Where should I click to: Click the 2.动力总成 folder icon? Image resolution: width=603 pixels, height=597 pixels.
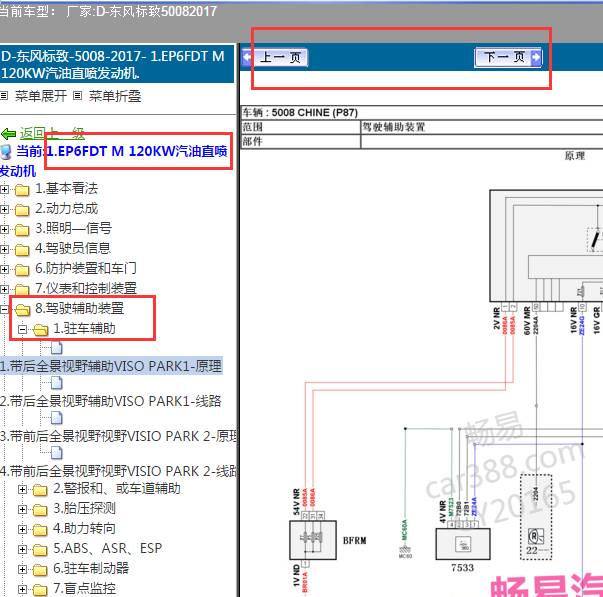click(22, 210)
